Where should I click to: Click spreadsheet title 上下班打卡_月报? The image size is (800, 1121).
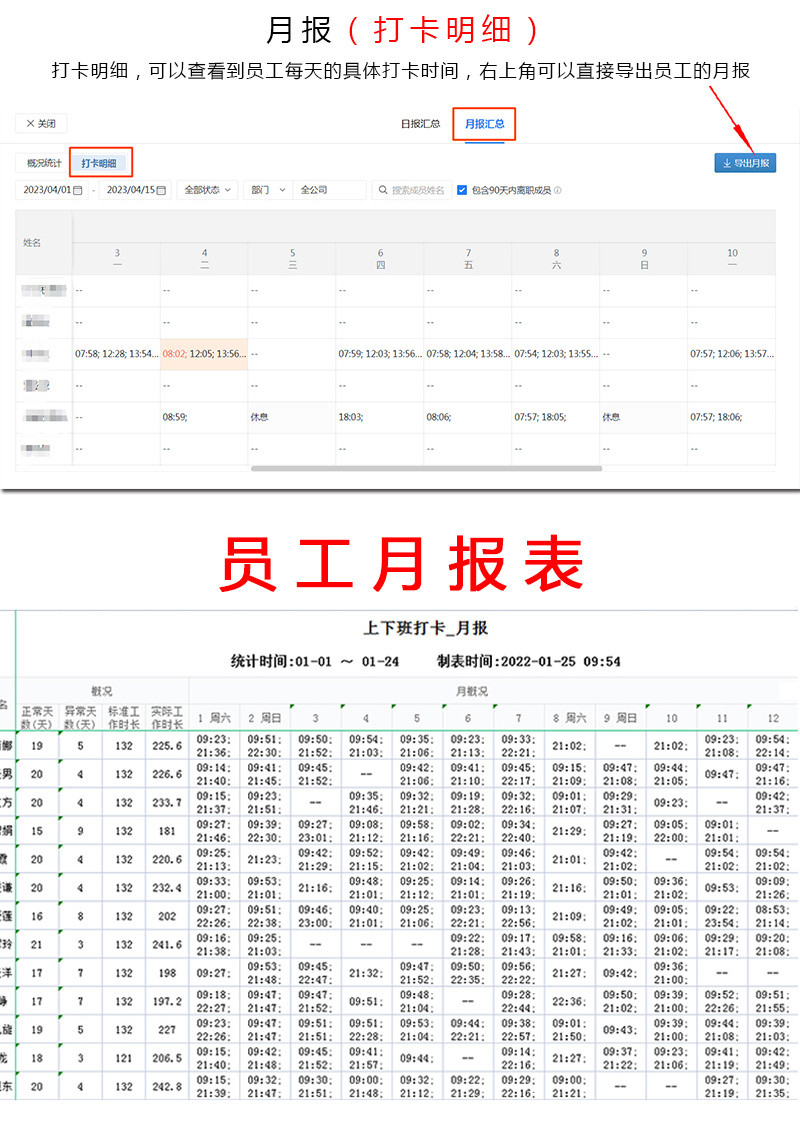coord(426,628)
